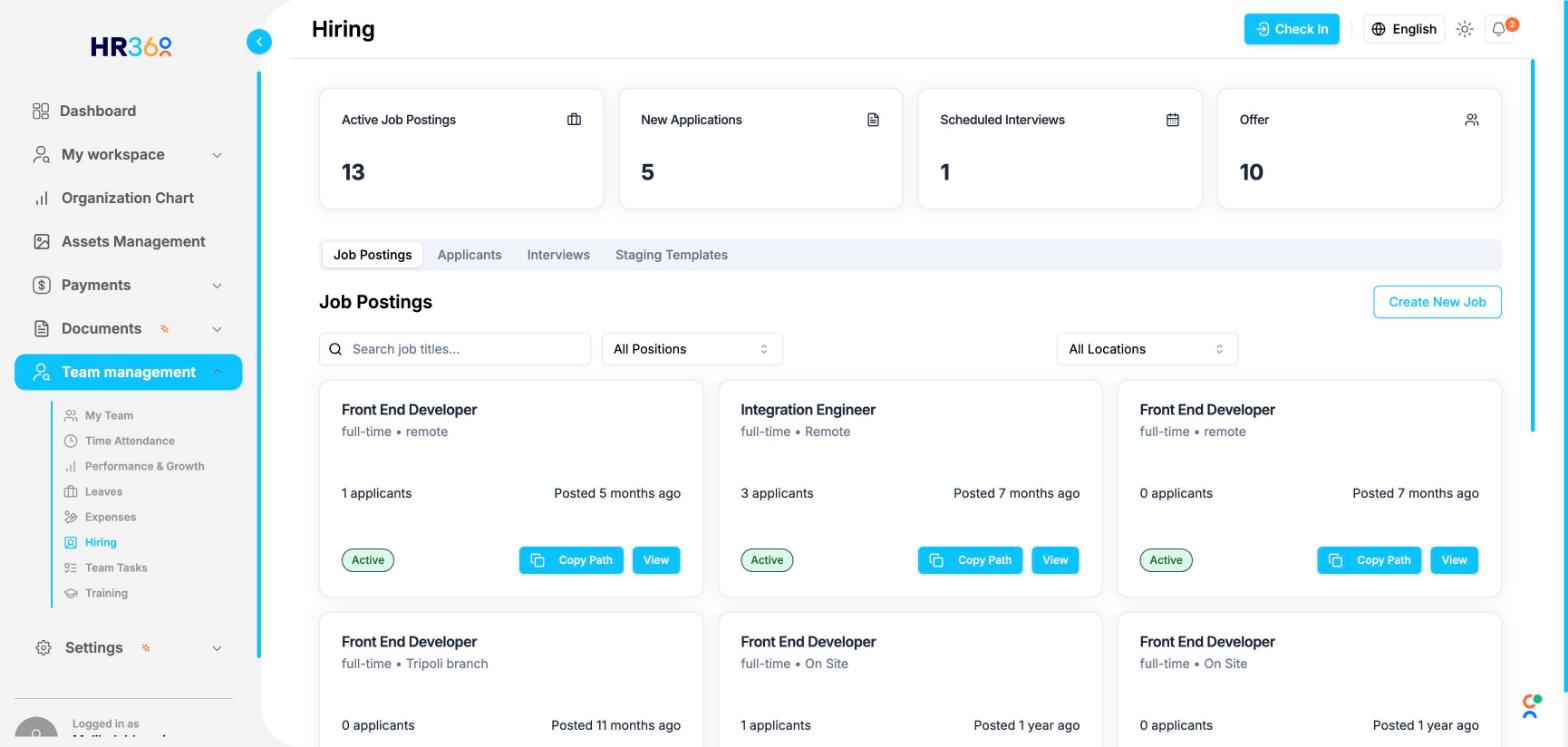Switch to the Interviews tab
Screen dimensions: 1568x747
click(x=558, y=255)
